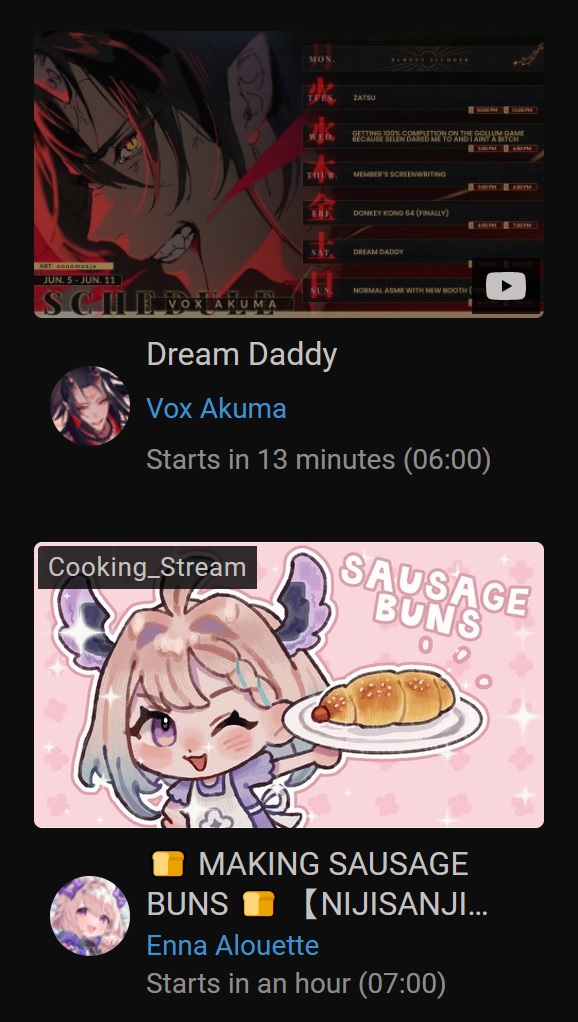This screenshot has width=578, height=1022.
Task: Open the Vox Akuma channel link
Action: click(216, 409)
